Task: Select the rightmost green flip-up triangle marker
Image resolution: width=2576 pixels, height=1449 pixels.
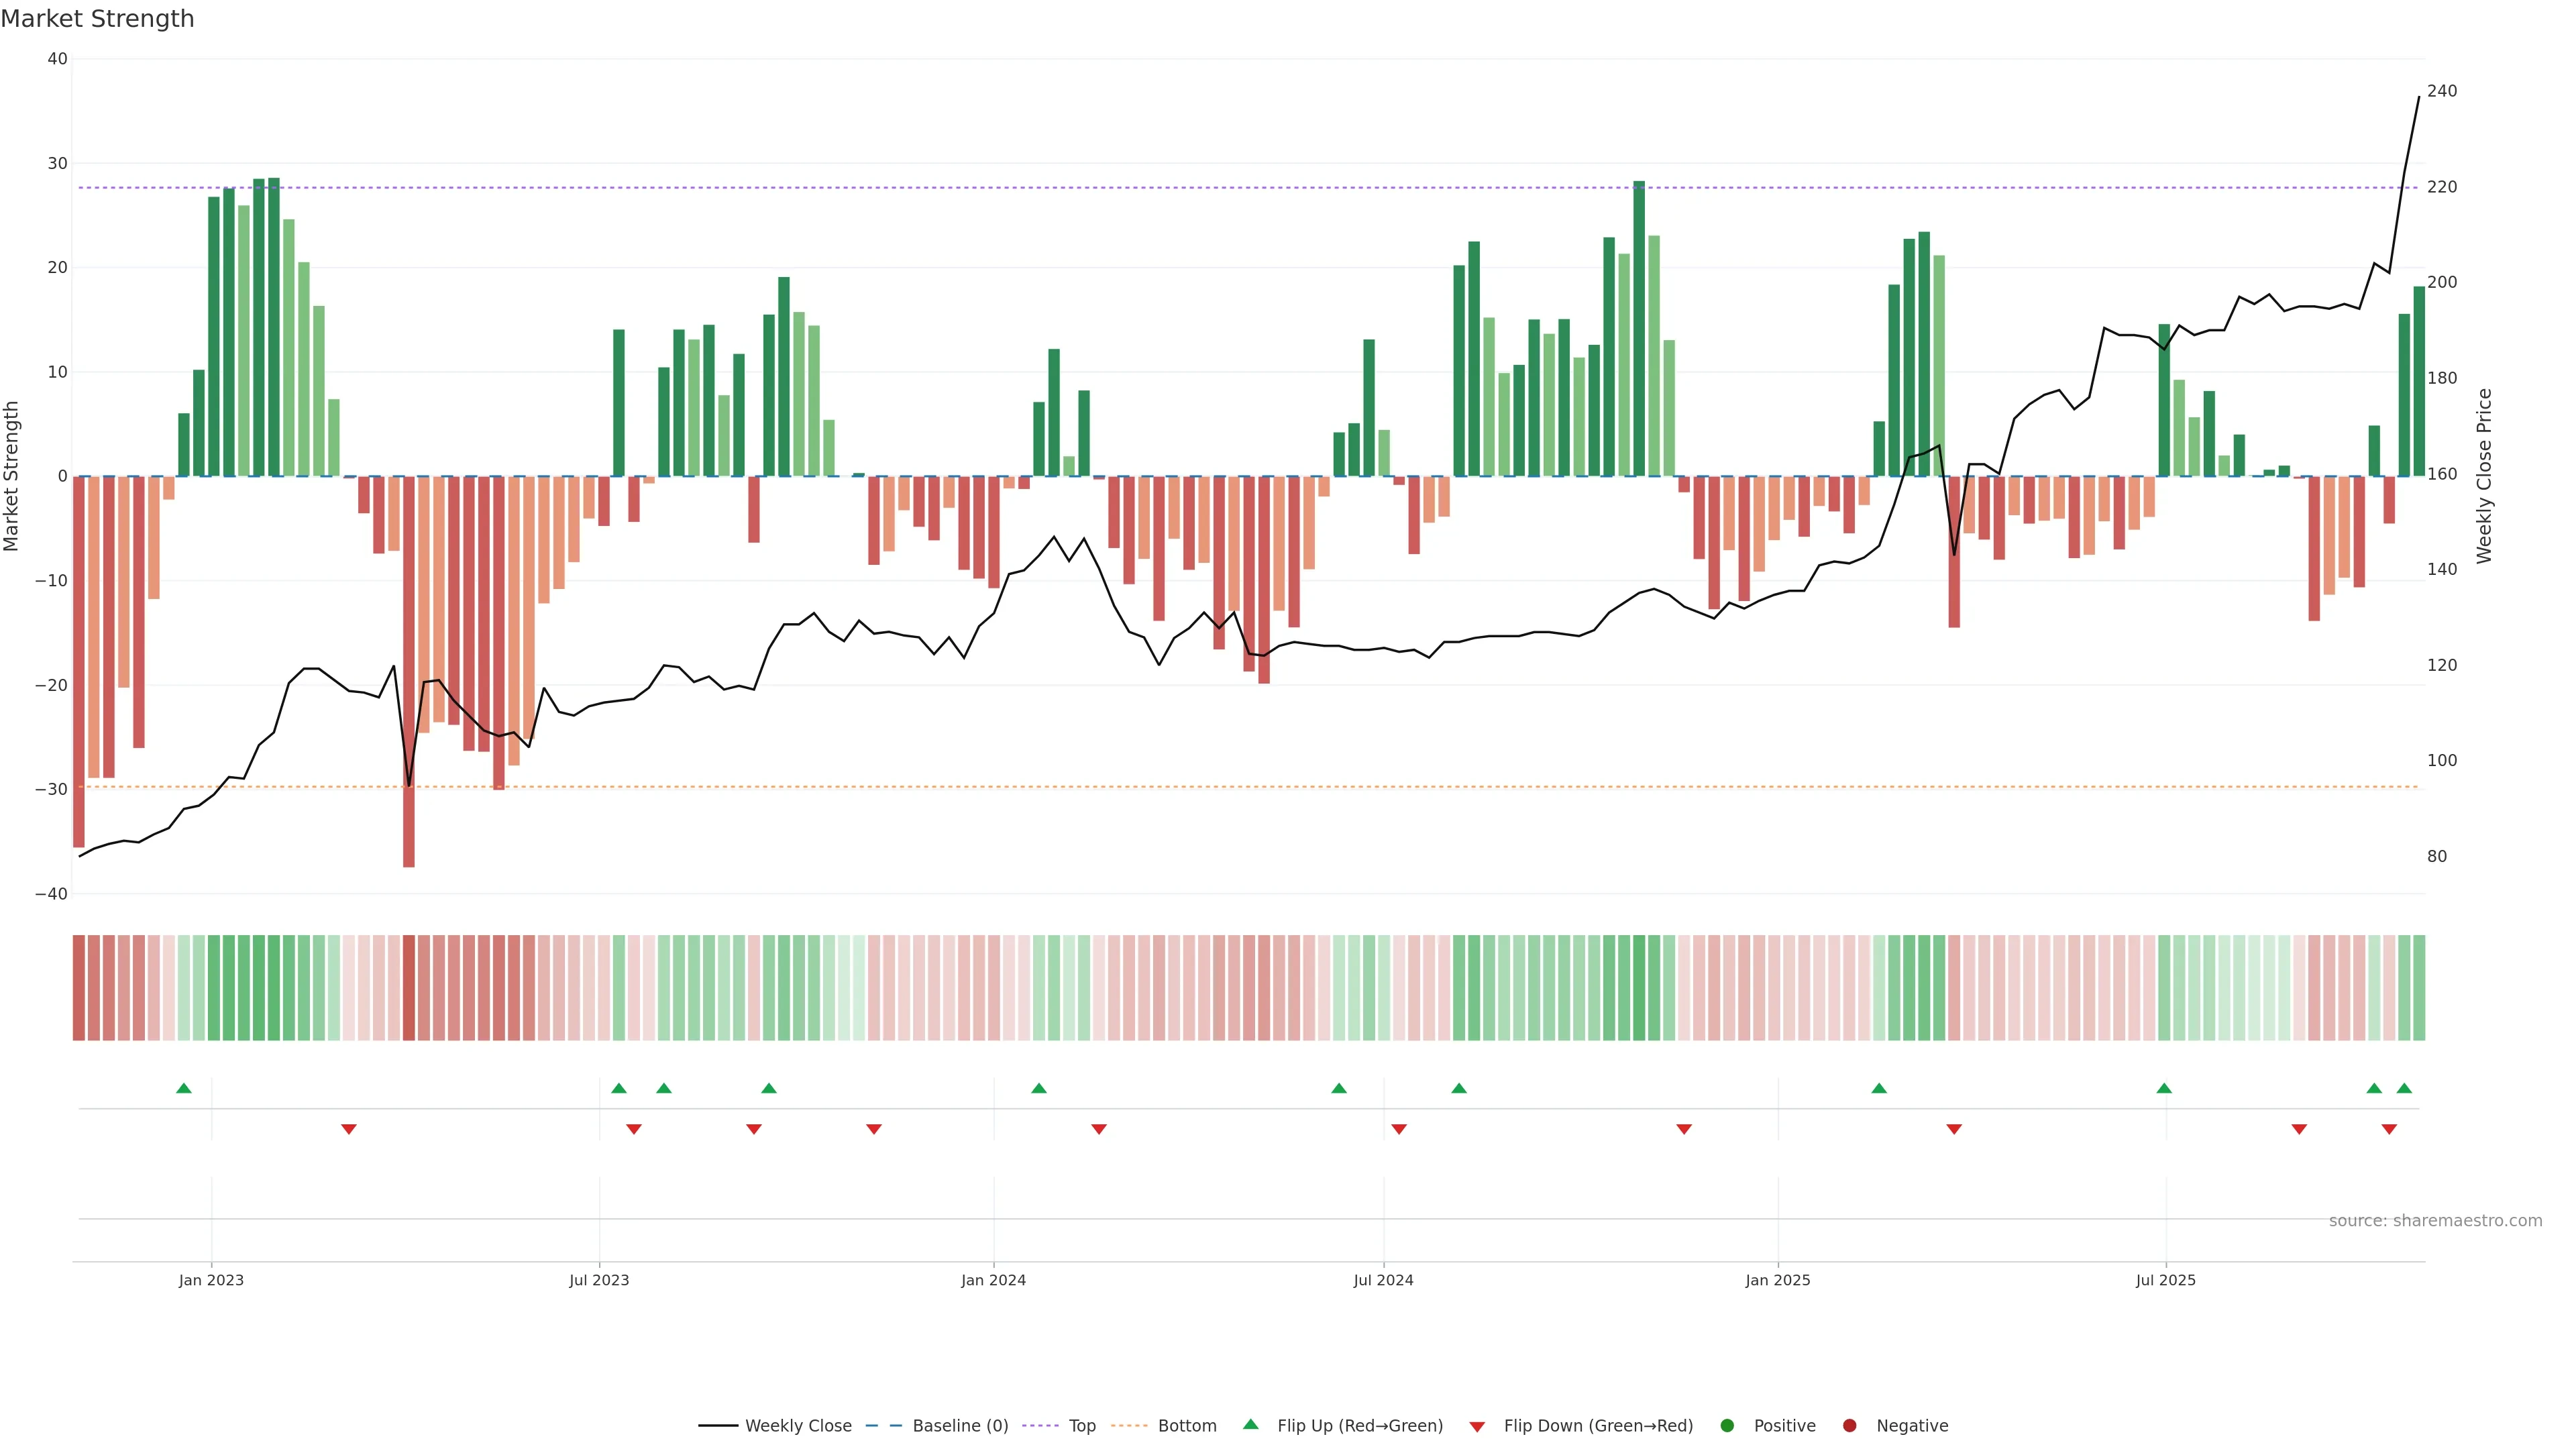Action: (2404, 1088)
